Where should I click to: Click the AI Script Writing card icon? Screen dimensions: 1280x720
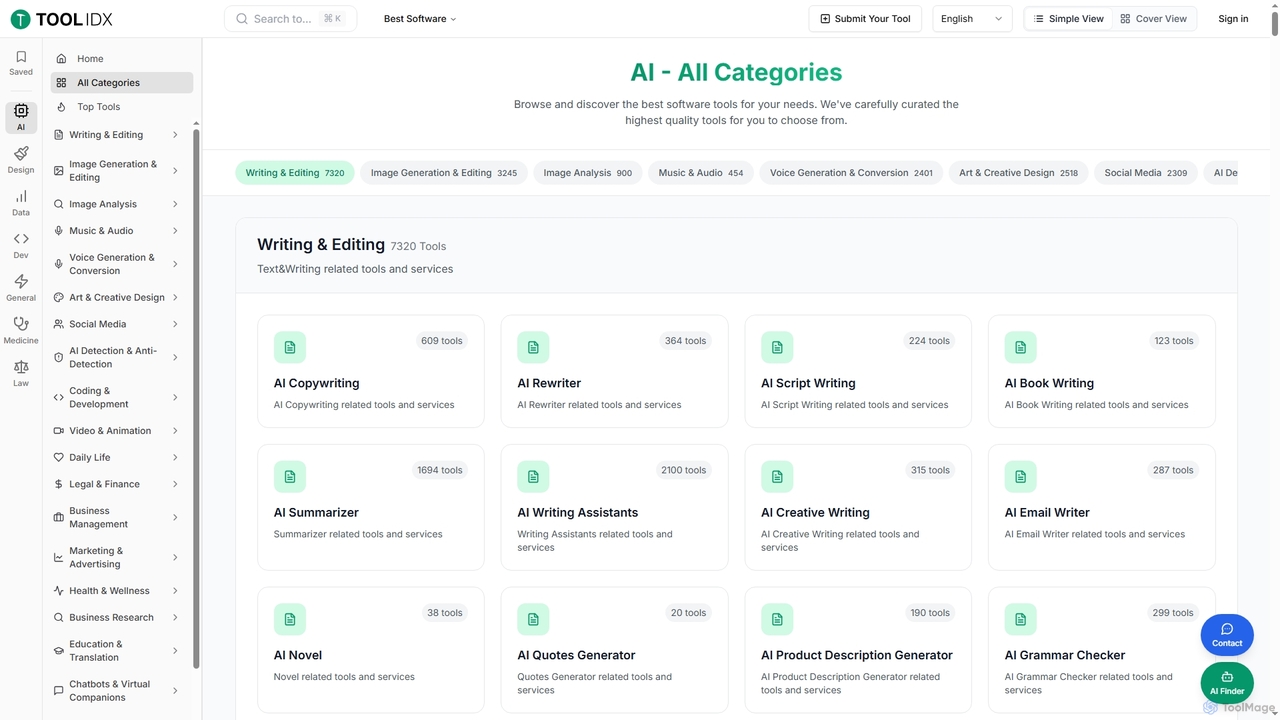pos(777,347)
